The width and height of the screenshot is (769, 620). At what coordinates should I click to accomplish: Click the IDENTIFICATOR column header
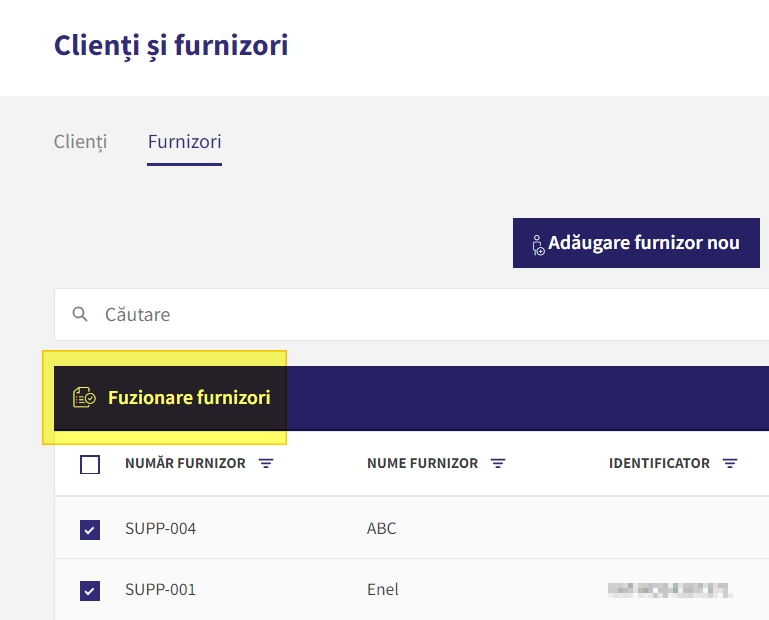(x=659, y=463)
